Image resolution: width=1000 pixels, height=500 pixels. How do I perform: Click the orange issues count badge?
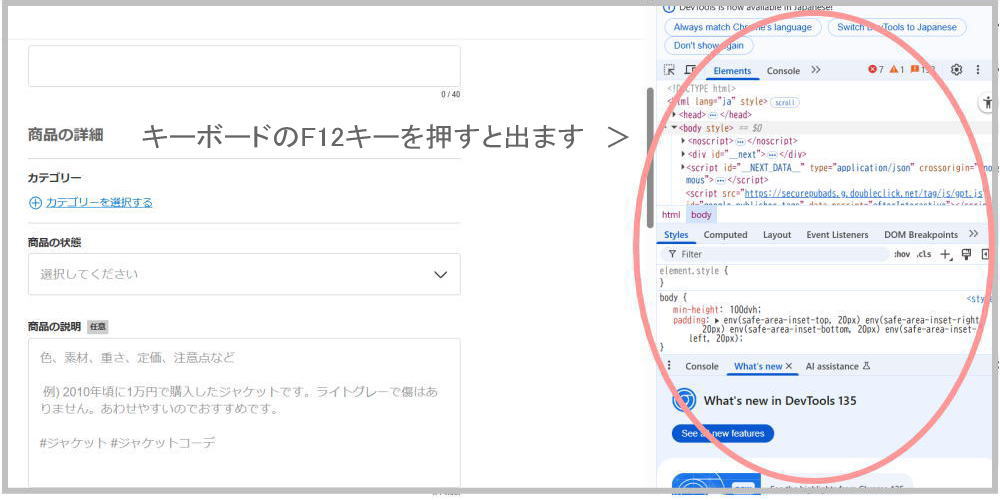click(x=922, y=70)
